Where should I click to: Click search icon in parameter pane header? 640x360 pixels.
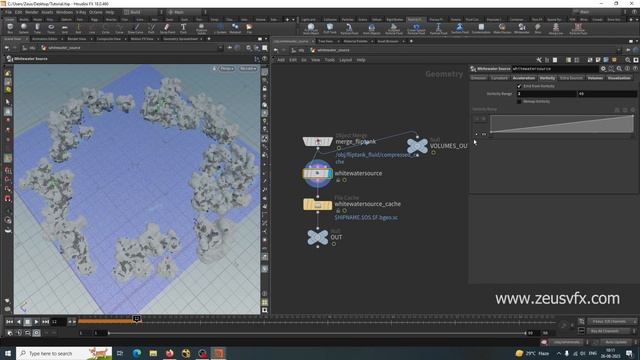click(x=619, y=69)
